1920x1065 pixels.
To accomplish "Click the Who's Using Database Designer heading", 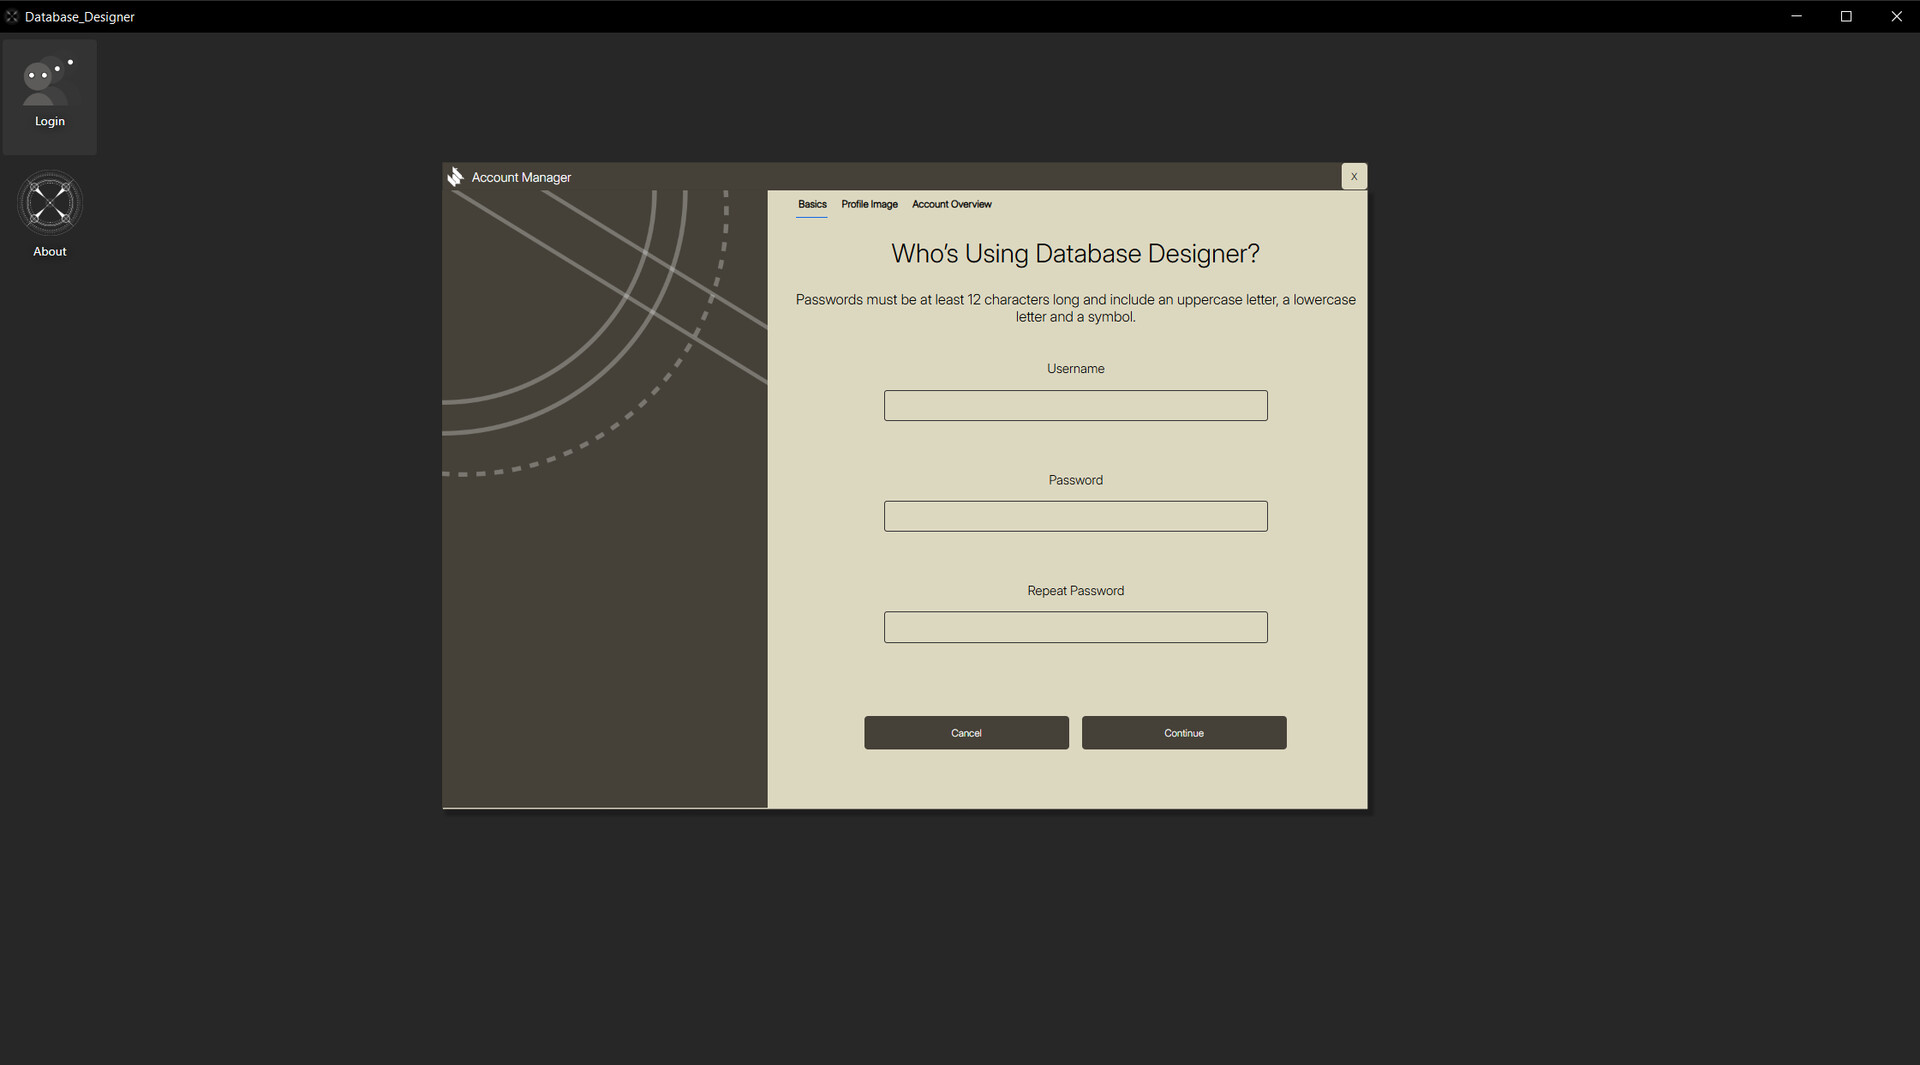I will 1075,253.
